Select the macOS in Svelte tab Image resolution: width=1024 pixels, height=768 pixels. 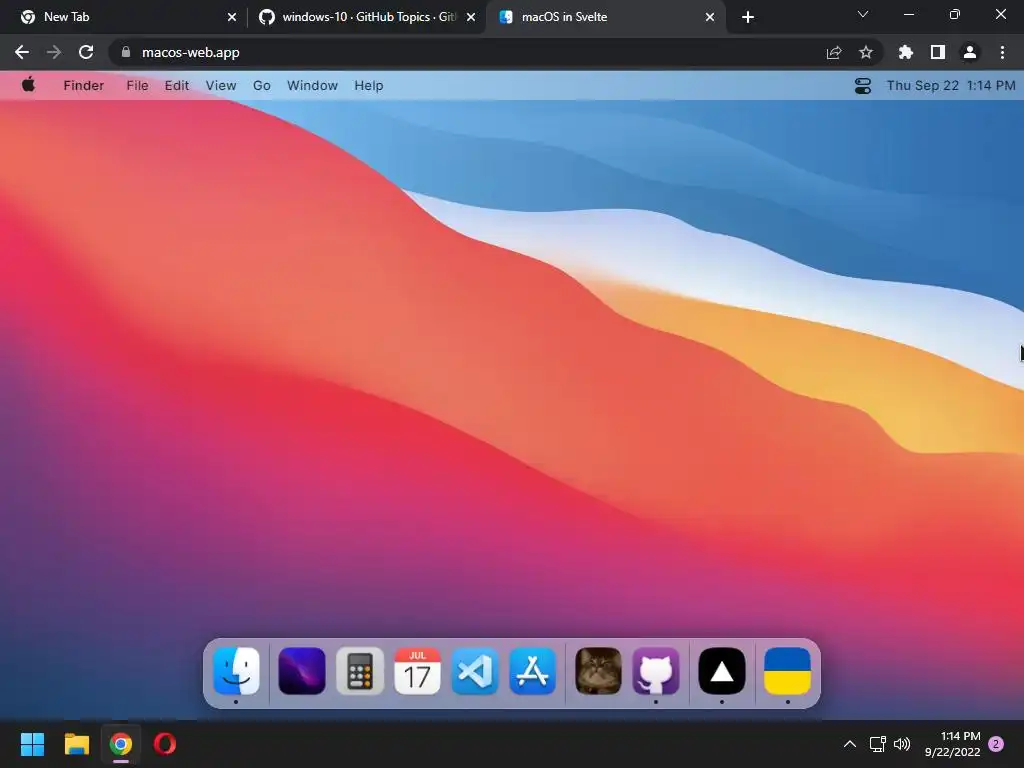click(x=605, y=17)
